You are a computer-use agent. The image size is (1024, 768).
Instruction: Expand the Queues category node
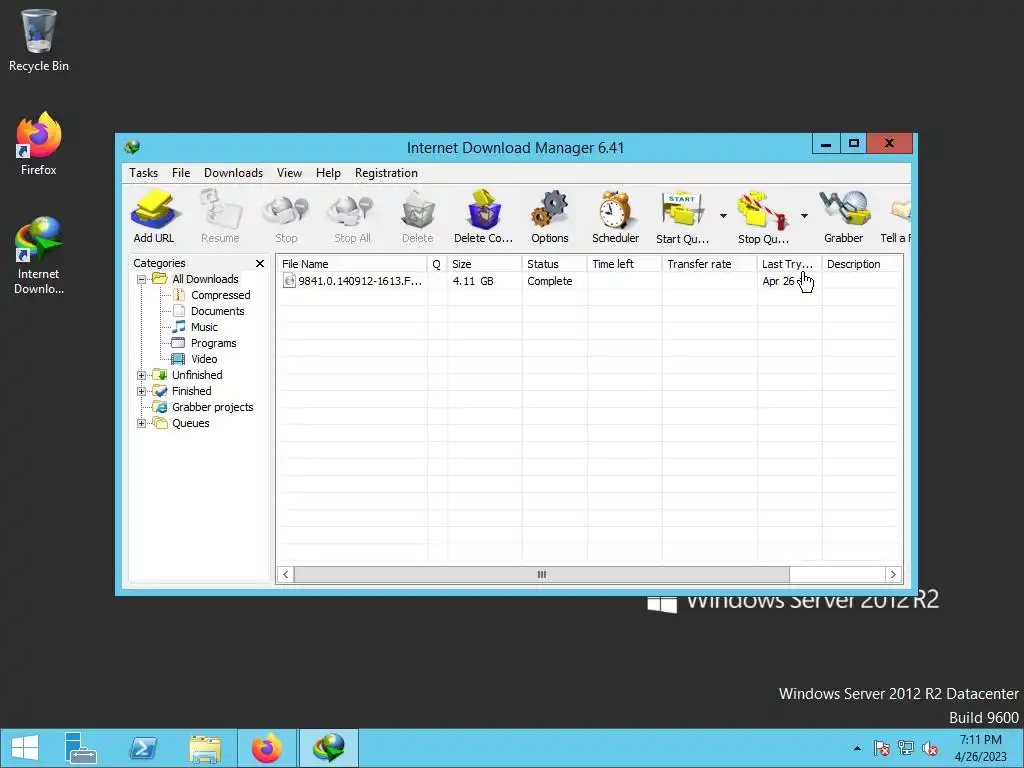pos(141,423)
